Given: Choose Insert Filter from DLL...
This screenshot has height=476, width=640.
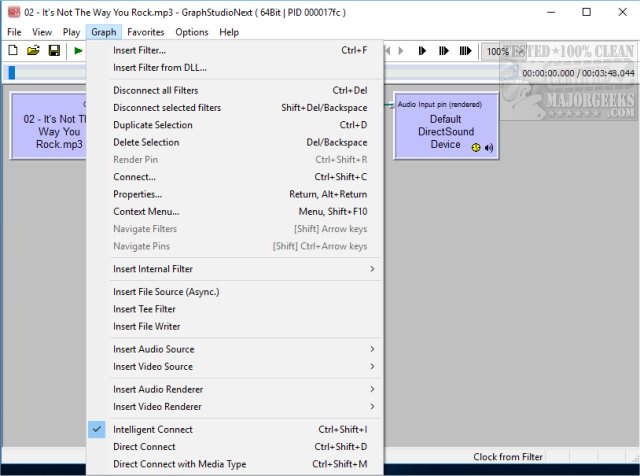Looking at the screenshot, I should tap(235, 67).
